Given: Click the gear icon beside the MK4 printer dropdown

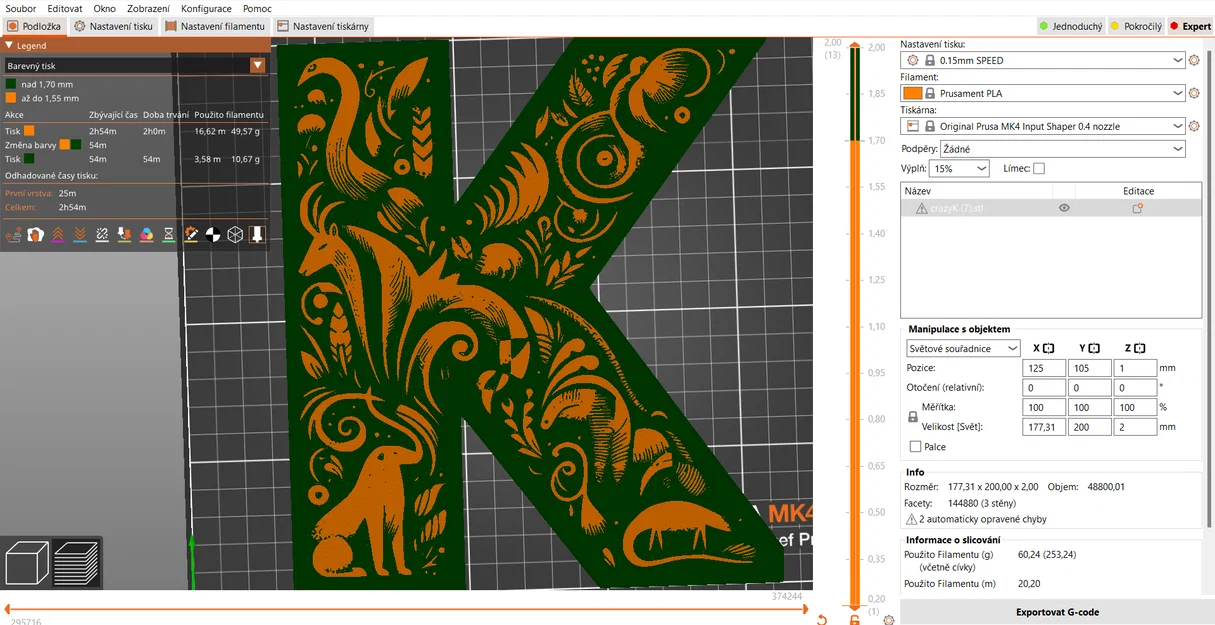Looking at the screenshot, I should coord(1194,125).
